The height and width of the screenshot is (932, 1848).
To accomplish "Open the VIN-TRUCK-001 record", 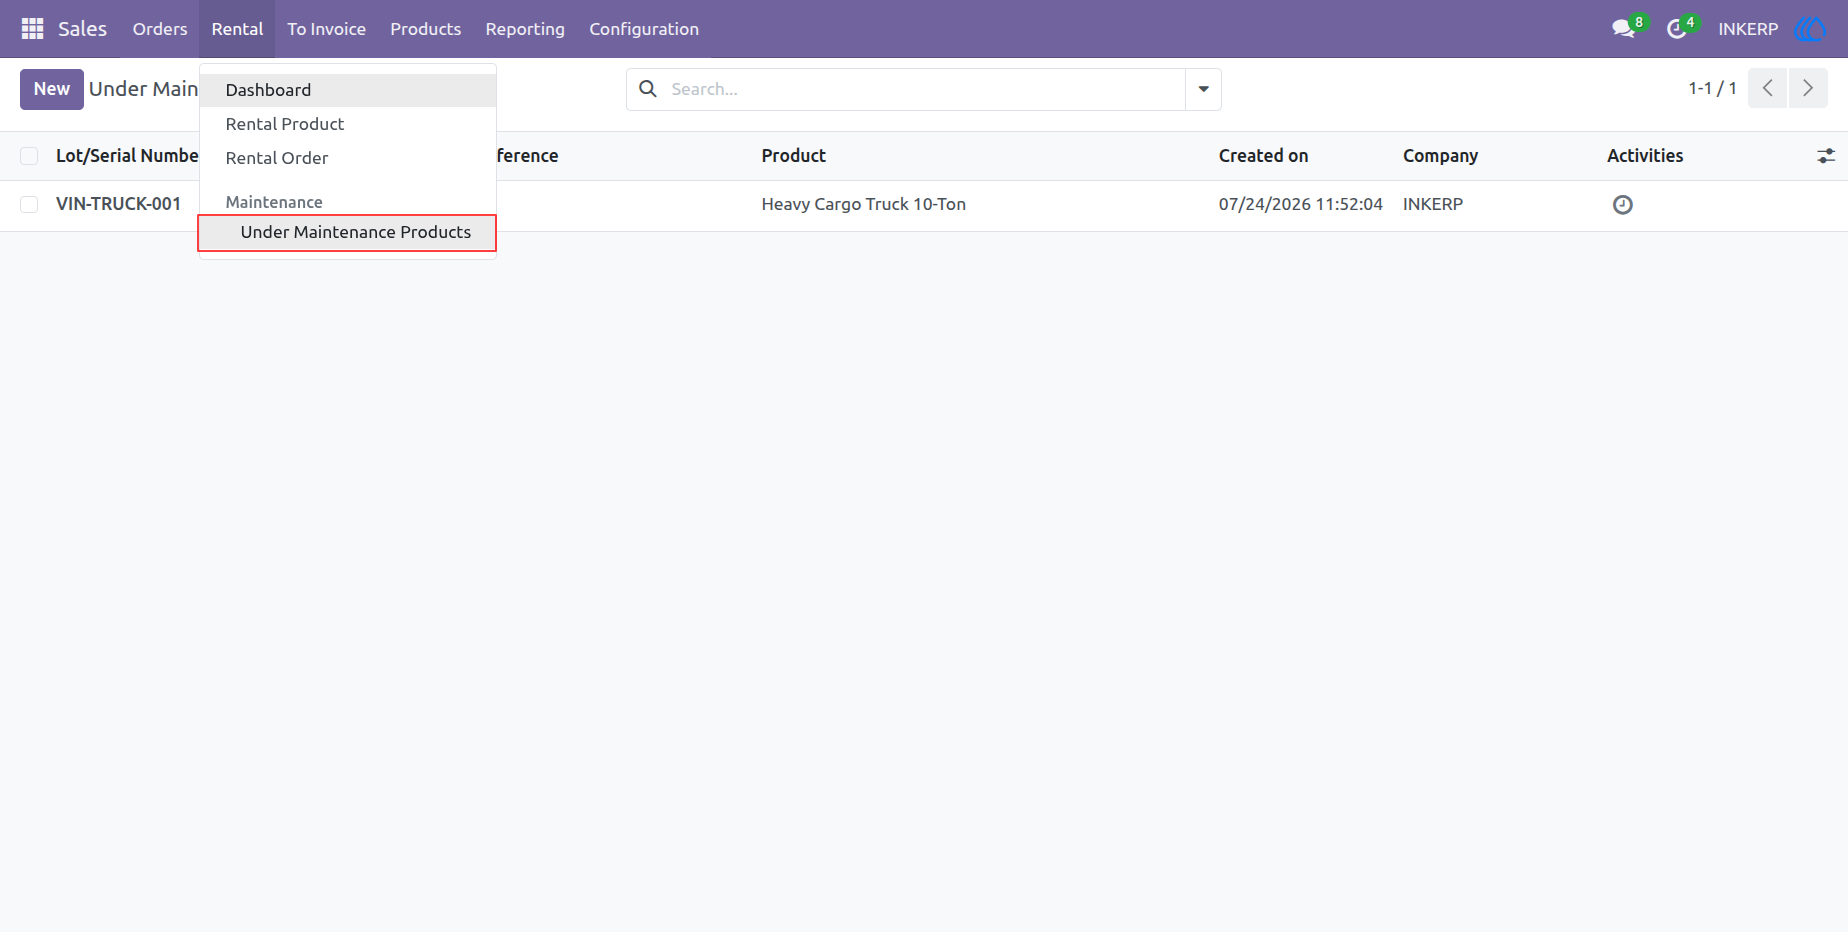I will click(118, 204).
